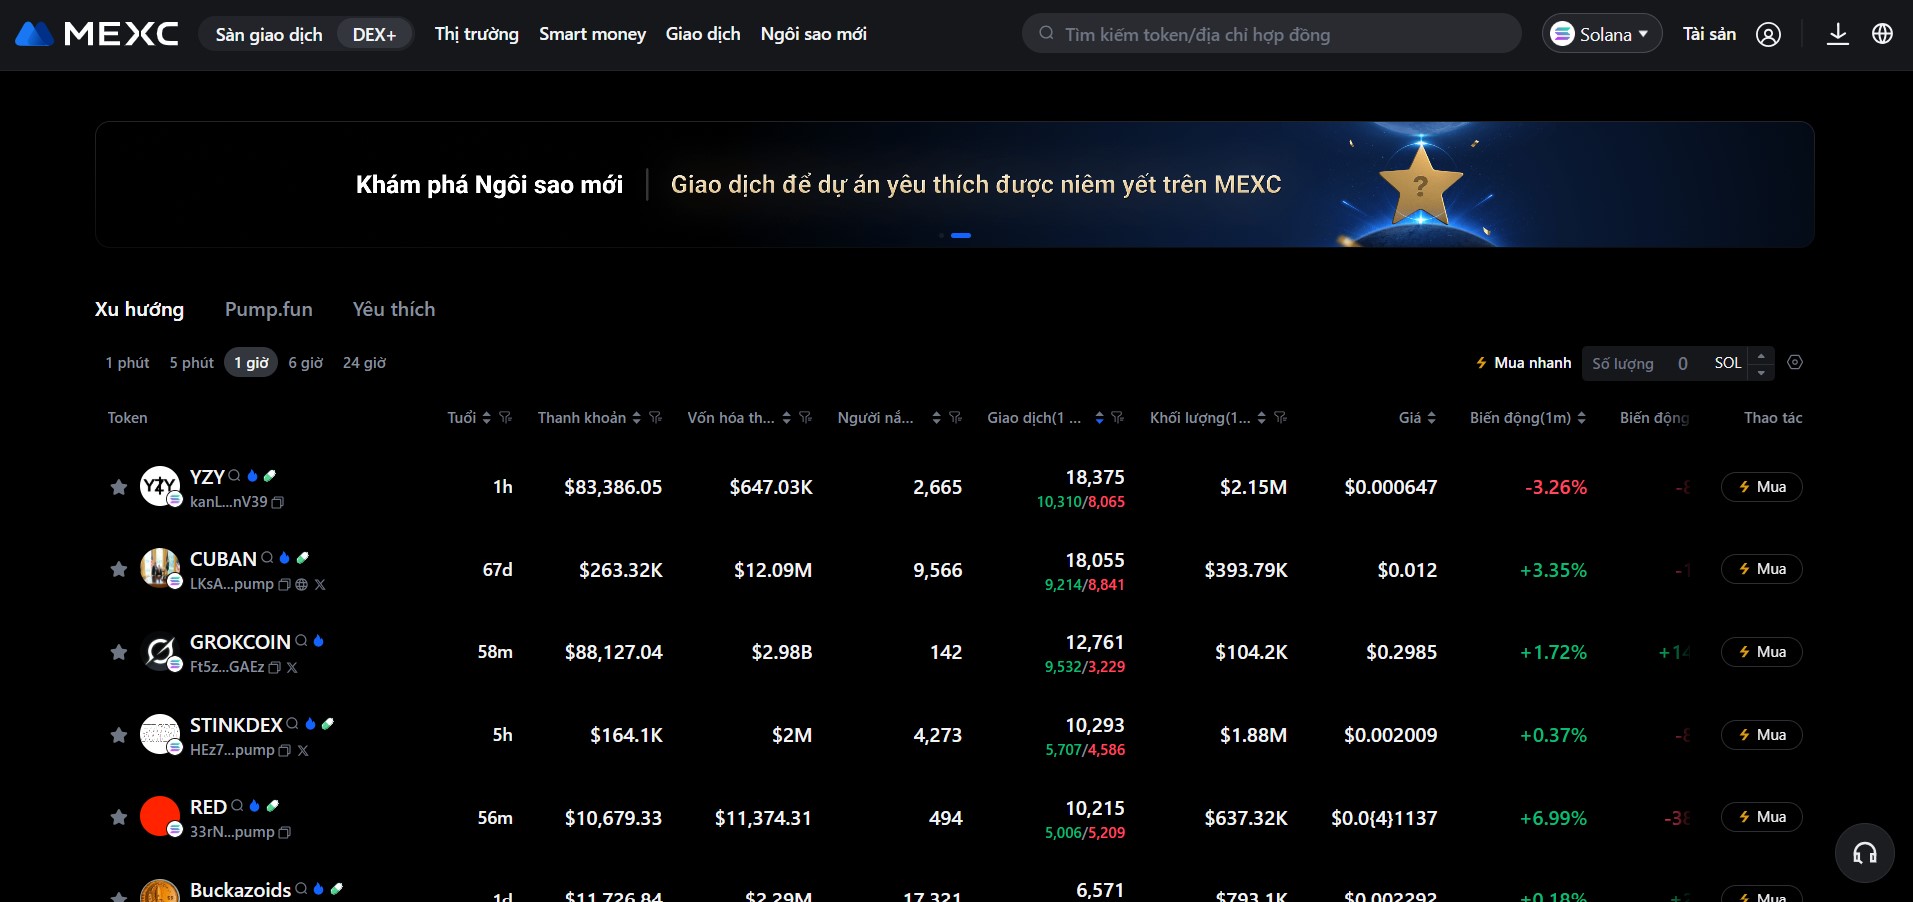
Task: Click Mua button for GROKCOIN
Action: click(1762, 652)
